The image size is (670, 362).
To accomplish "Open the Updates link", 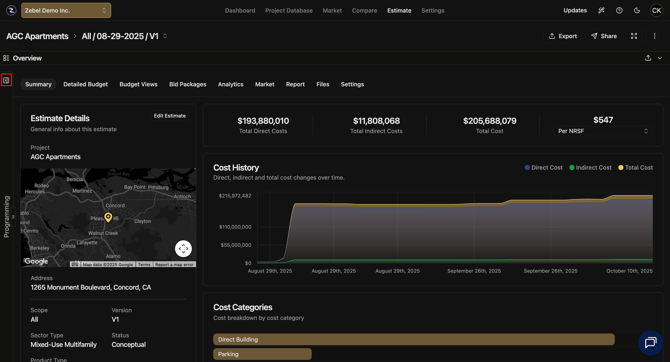I will coord(575,10).
